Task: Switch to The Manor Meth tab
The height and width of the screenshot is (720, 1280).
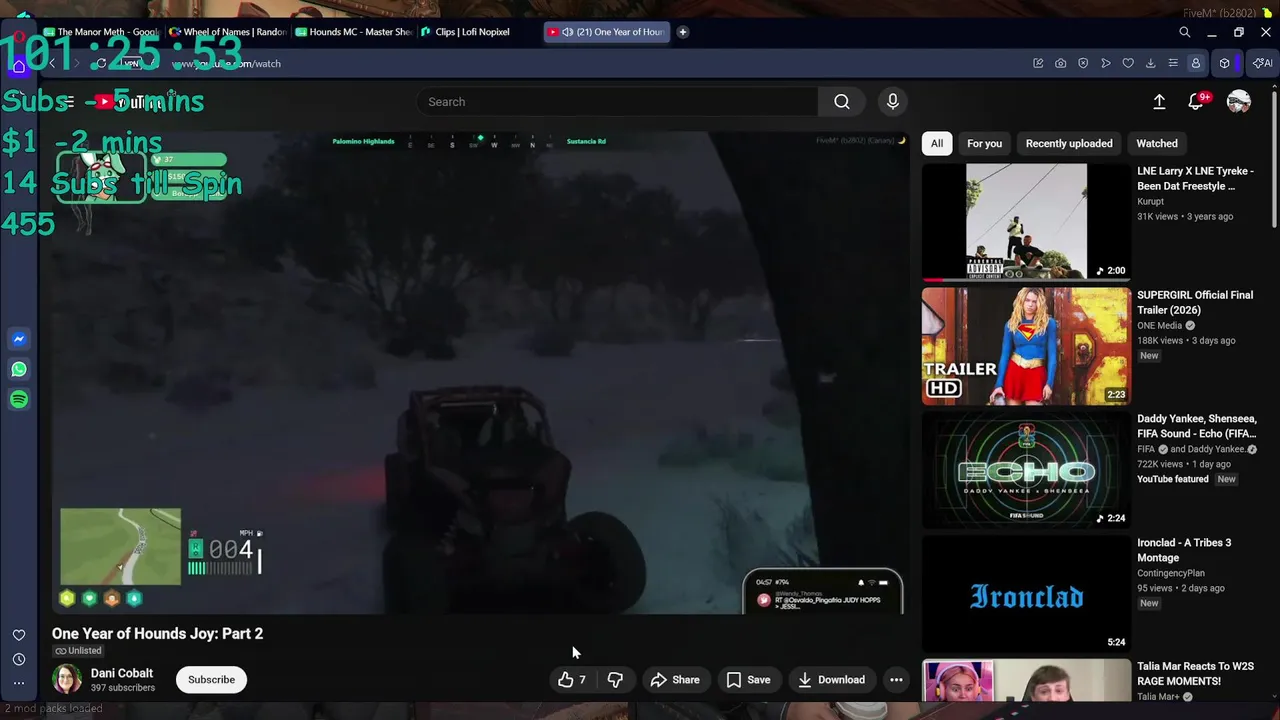Action: pyautogui.click(x=100, y=32)
